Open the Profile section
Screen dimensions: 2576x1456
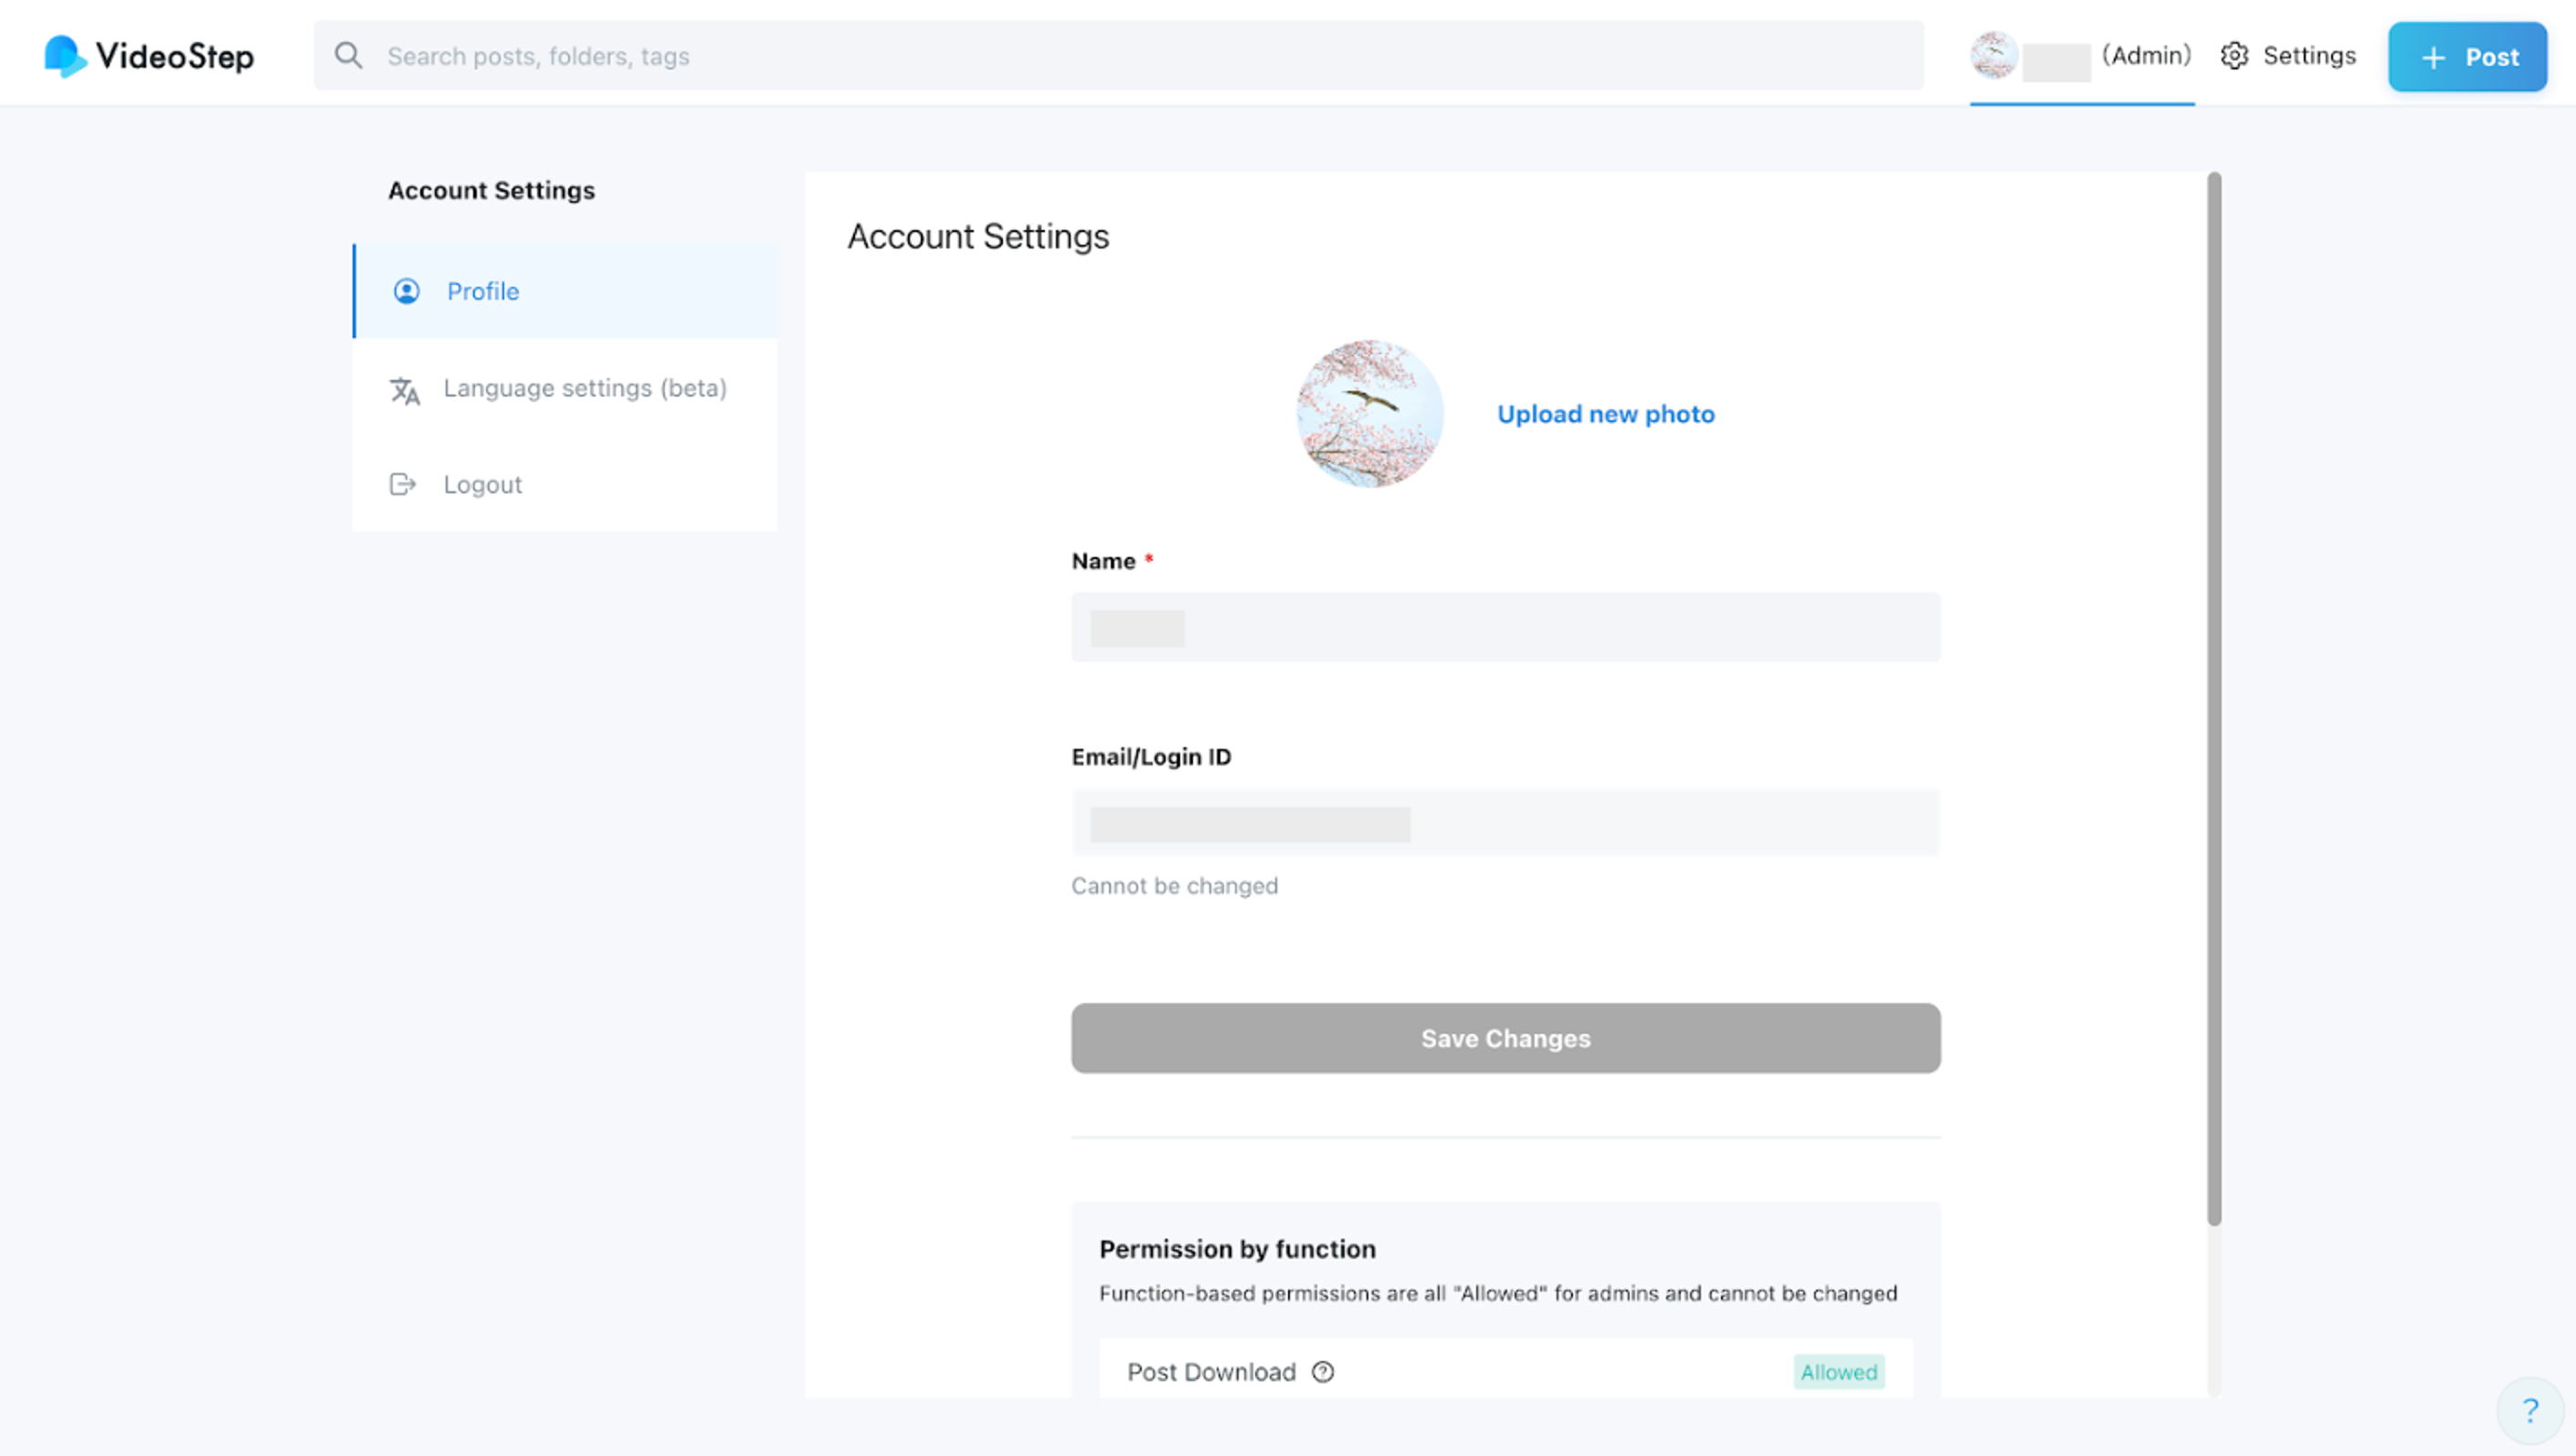pos(483,291)
